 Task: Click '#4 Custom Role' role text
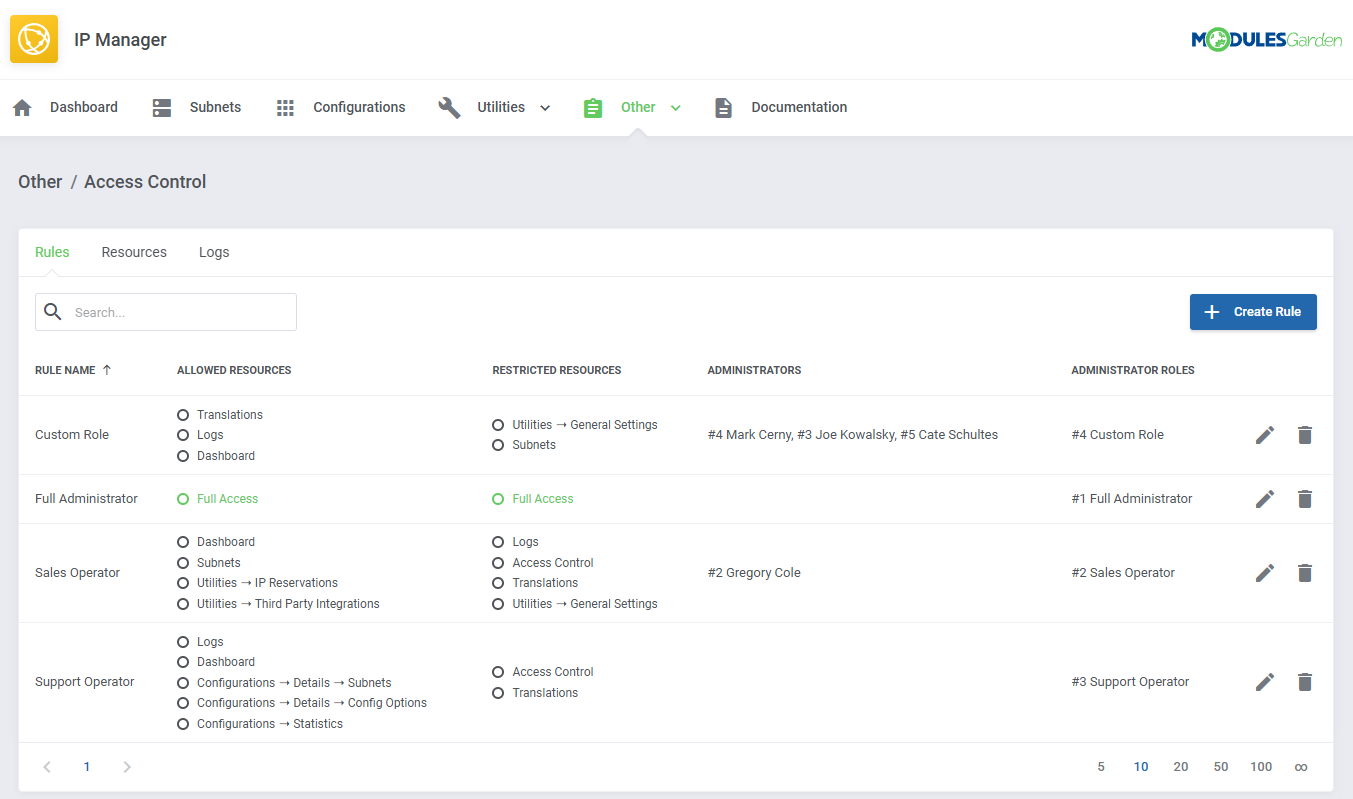(1118, 435)
